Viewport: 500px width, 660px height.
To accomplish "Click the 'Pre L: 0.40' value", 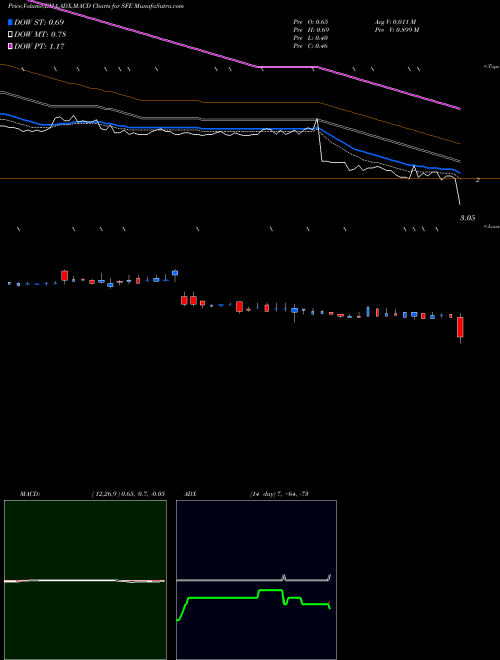I will tap(311, 38).
